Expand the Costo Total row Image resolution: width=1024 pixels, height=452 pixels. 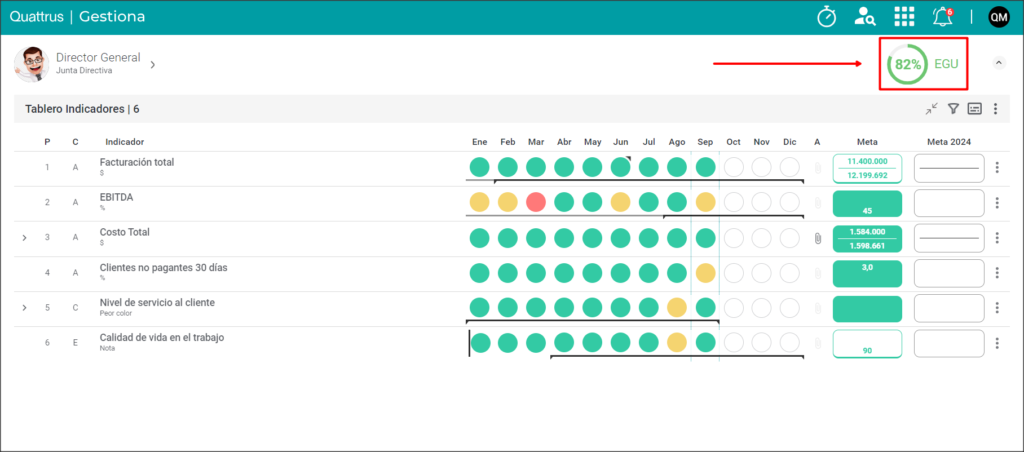pyautogui.click(x=24, y=238)
